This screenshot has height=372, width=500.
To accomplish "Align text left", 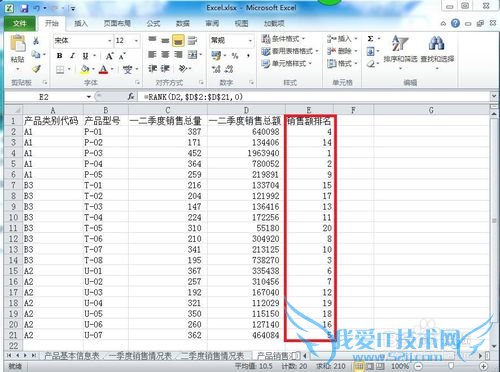I will [152, 55].
